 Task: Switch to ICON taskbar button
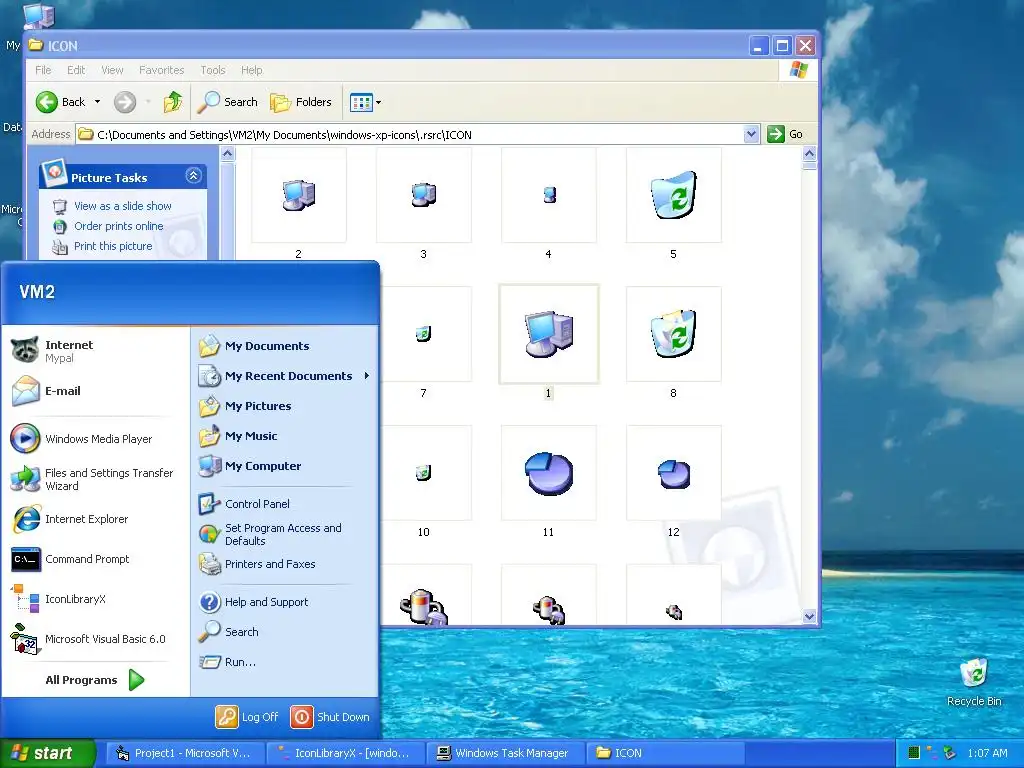[666, 753]
